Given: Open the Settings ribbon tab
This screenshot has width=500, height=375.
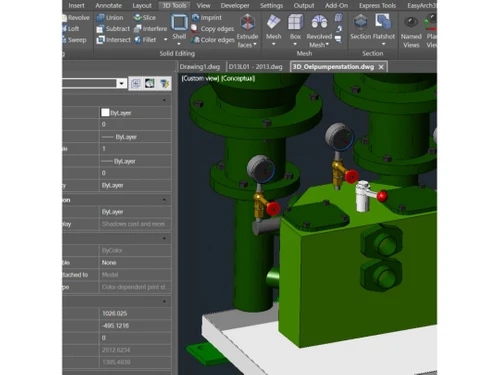Looking at the screenshot, I should [x=271, y=6].
